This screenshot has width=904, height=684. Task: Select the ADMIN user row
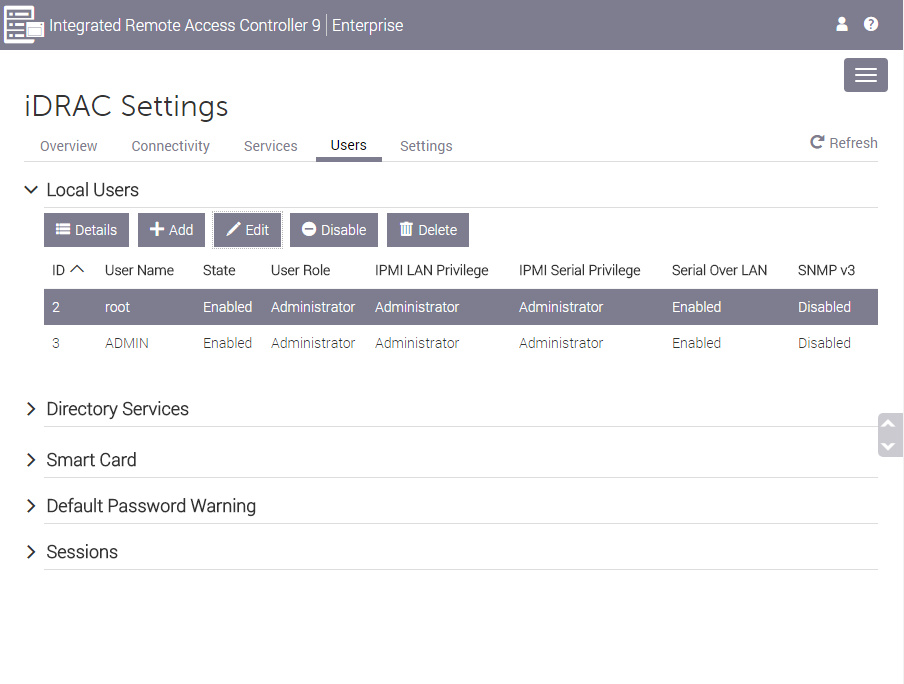[x=461, y=343]
